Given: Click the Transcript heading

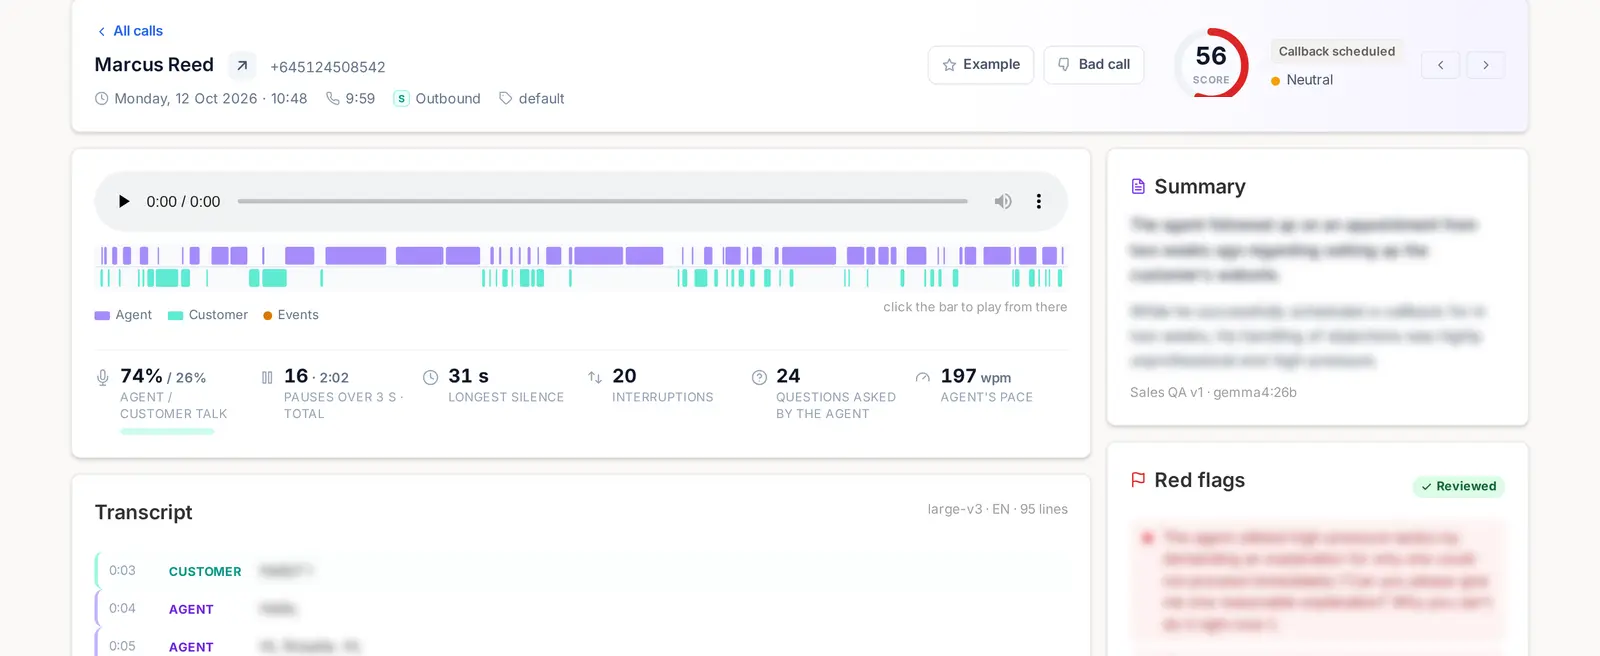Looking at the screenshot, I should [x=143, y=512].
